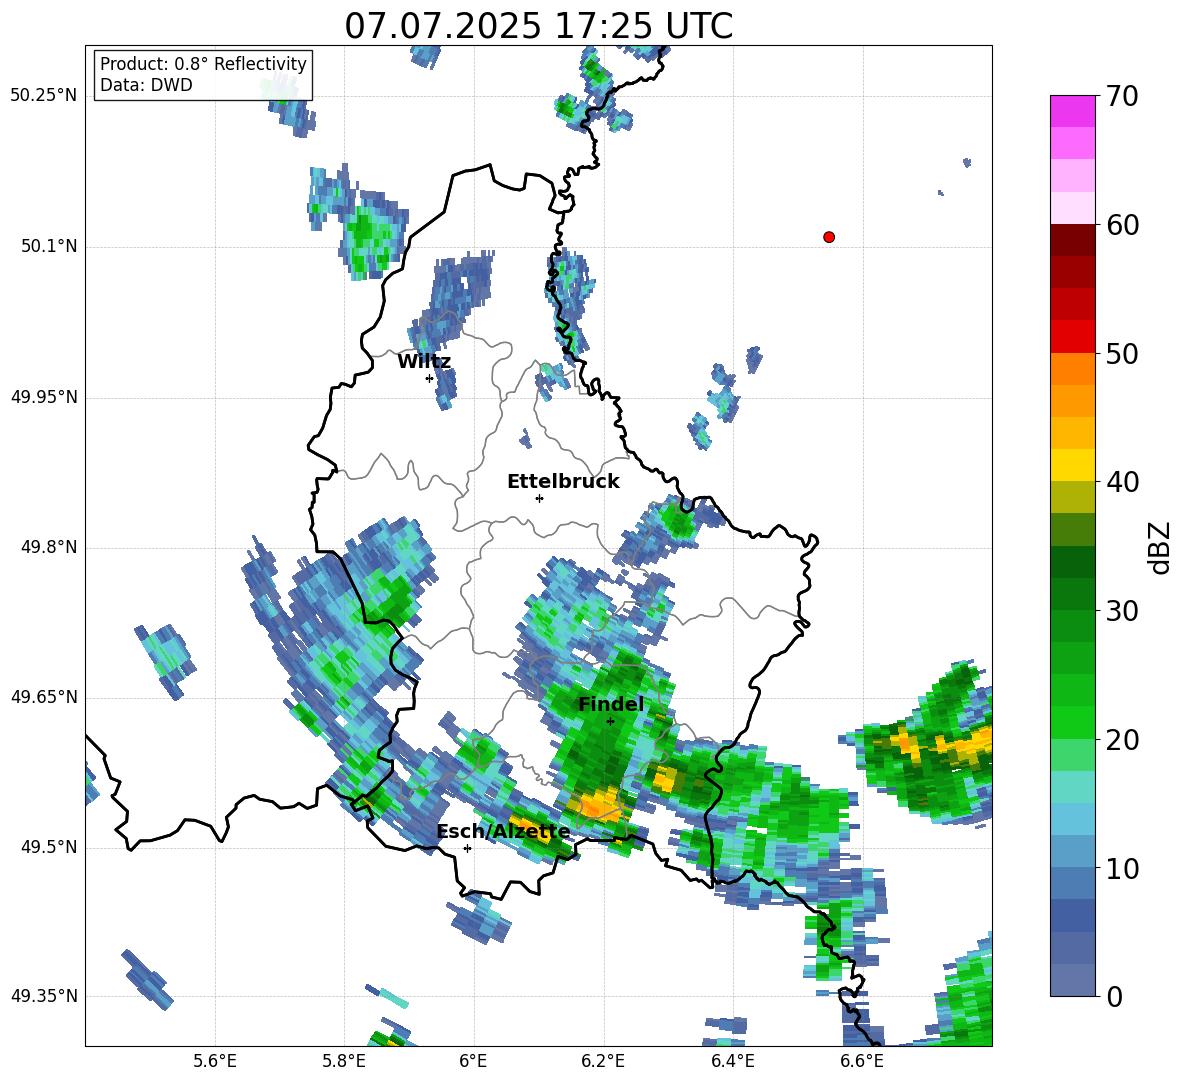The height and width of the screenshot is (1081, 1184).
Task: Click the 5.6°E longitude label
Action: click(215, 1061)
